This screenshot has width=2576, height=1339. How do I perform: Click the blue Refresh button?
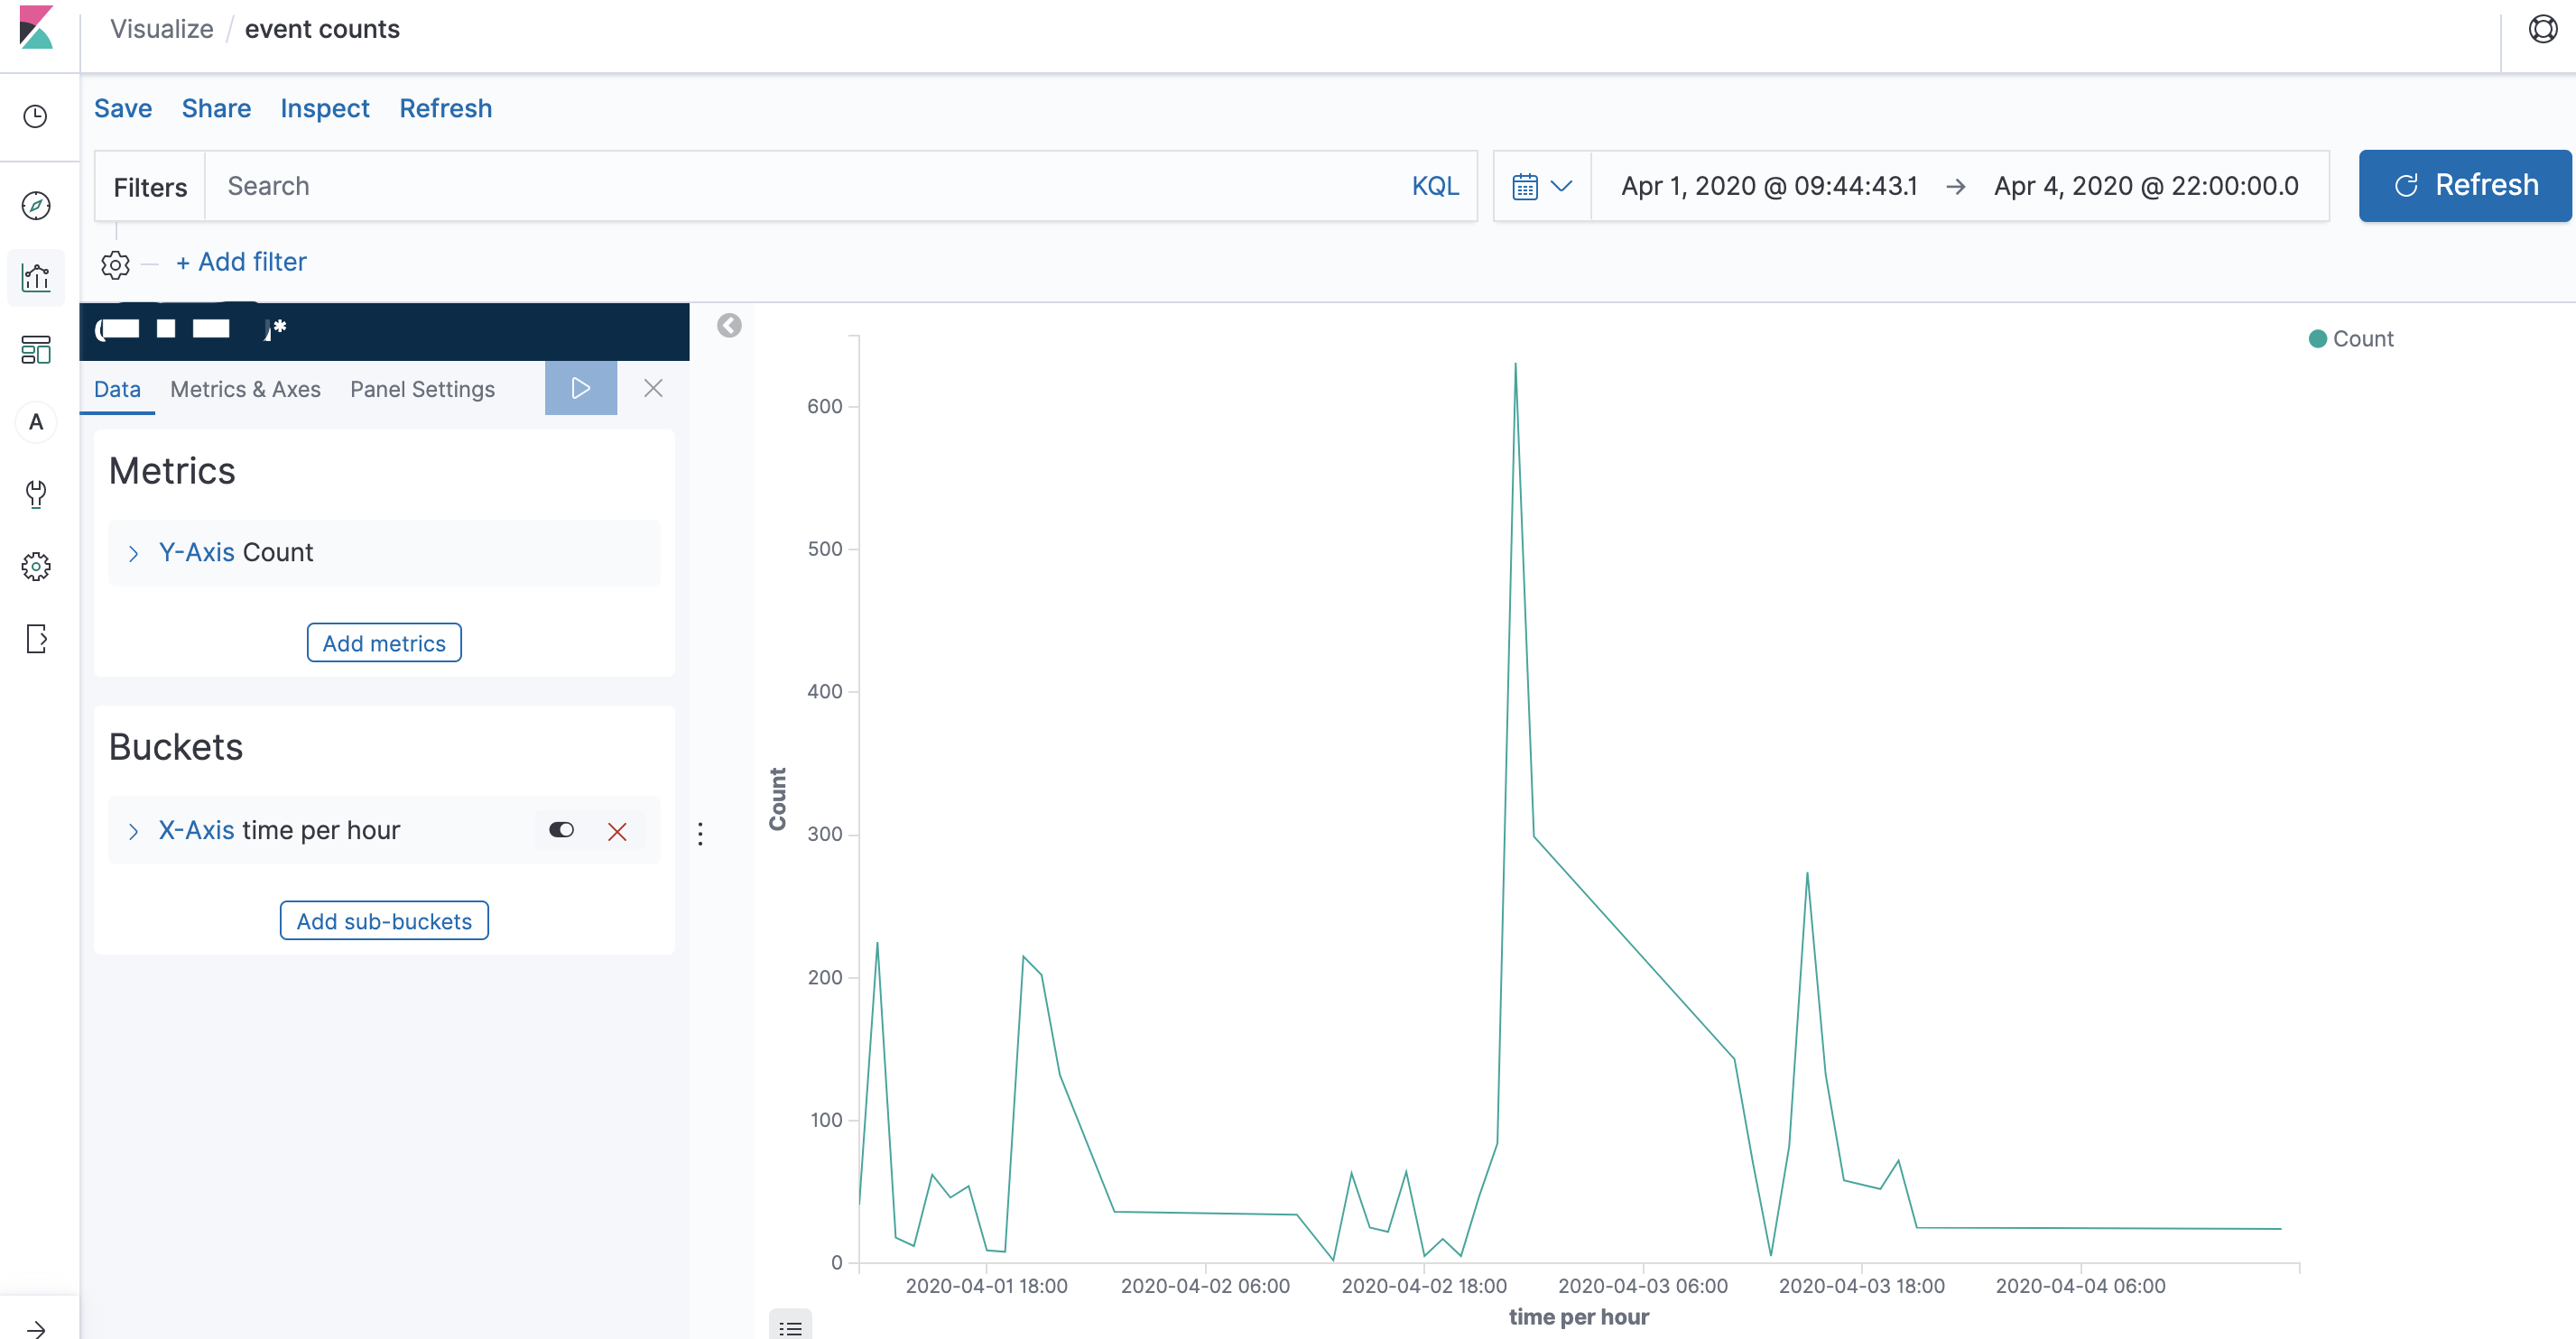click(2464, 186)
